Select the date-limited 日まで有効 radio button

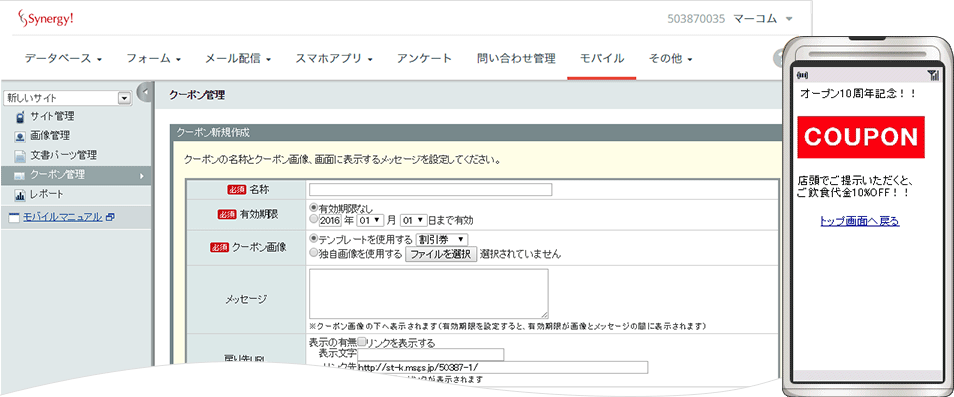pyautogui.click(x=314, y=219)
